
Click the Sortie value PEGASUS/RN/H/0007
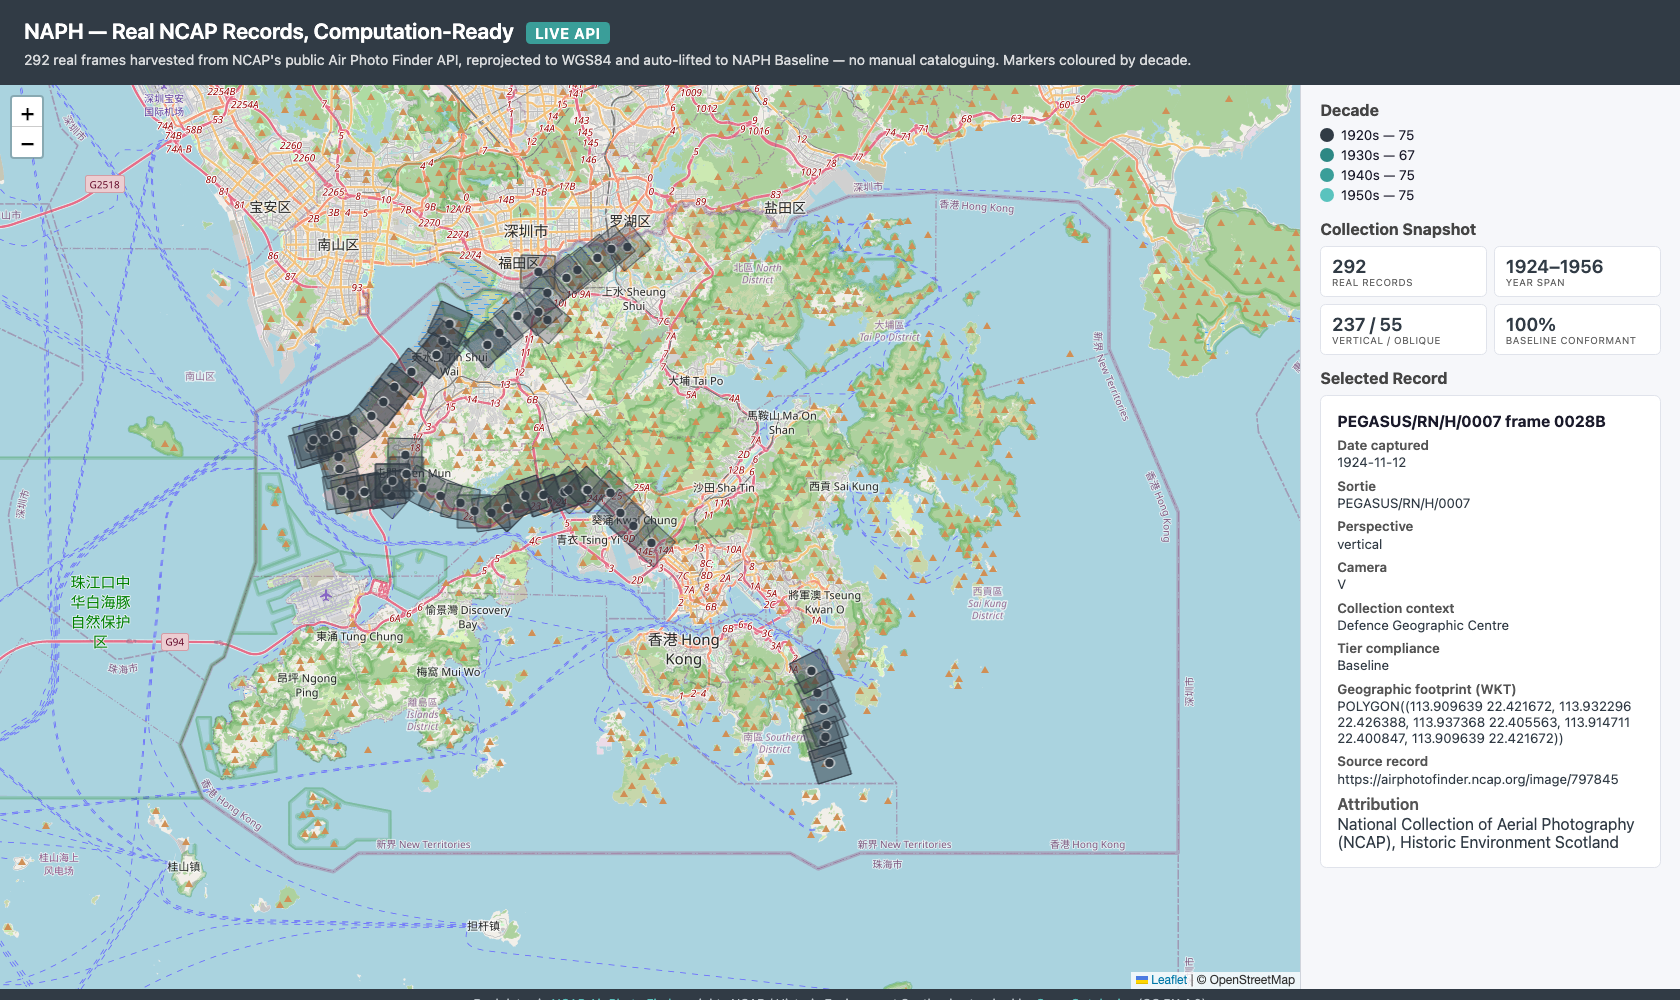pyautogui.click(x=1403, y=504)
